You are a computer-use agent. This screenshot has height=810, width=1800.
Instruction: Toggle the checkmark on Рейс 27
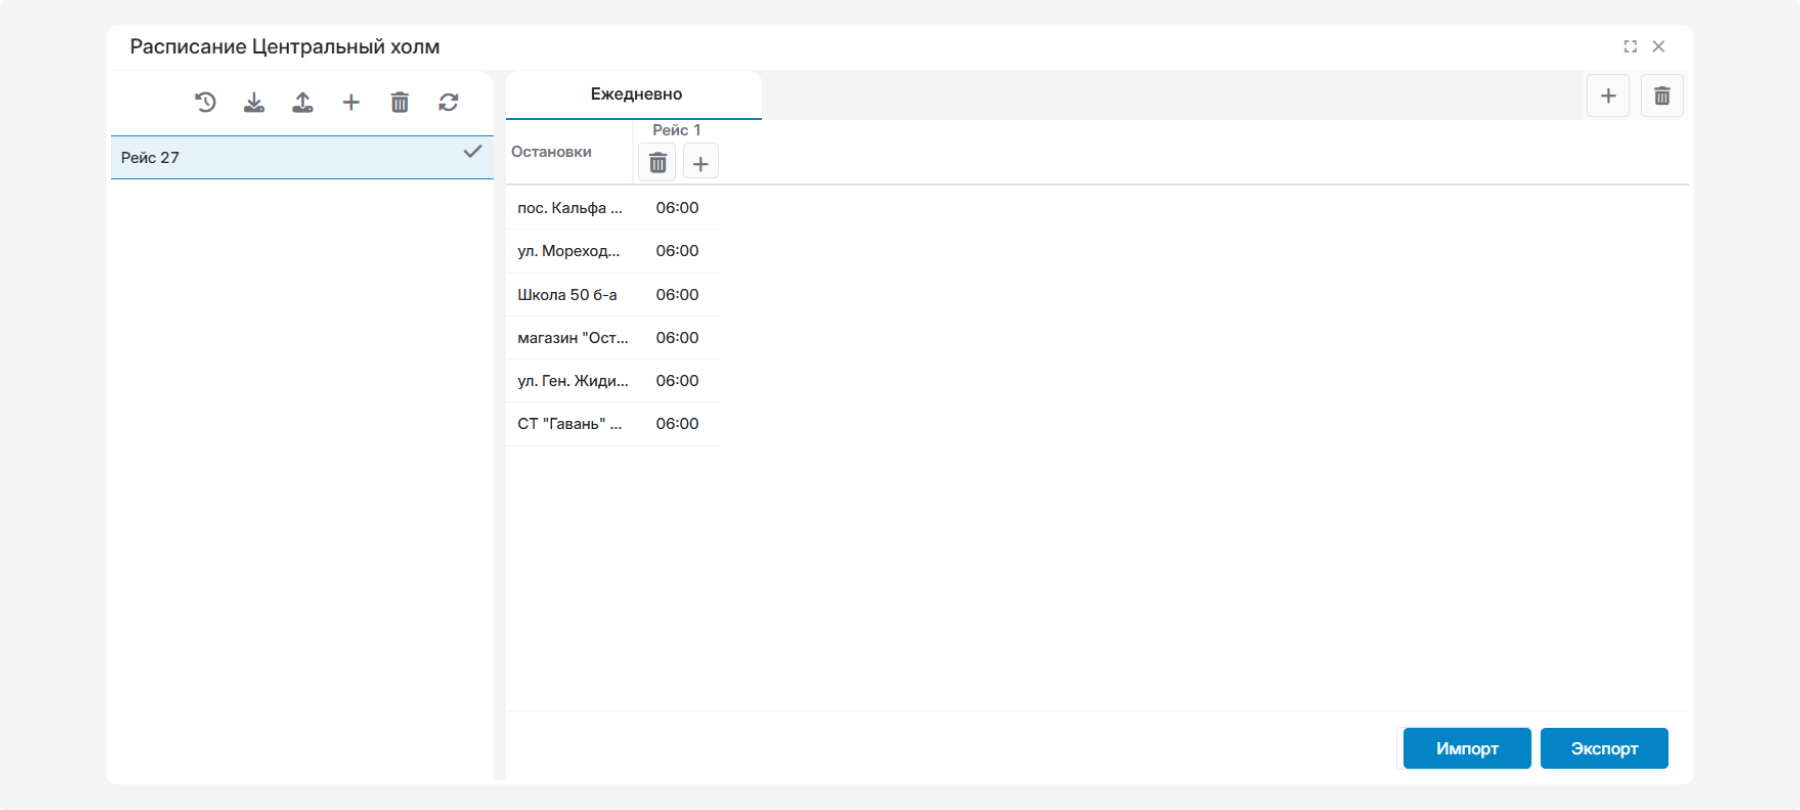coord(472,152)
